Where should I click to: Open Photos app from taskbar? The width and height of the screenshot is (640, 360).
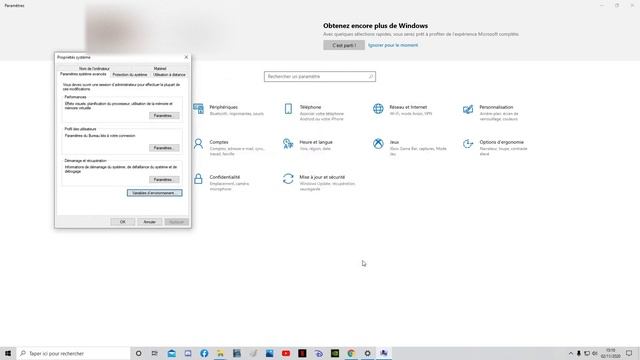point(269,353)
